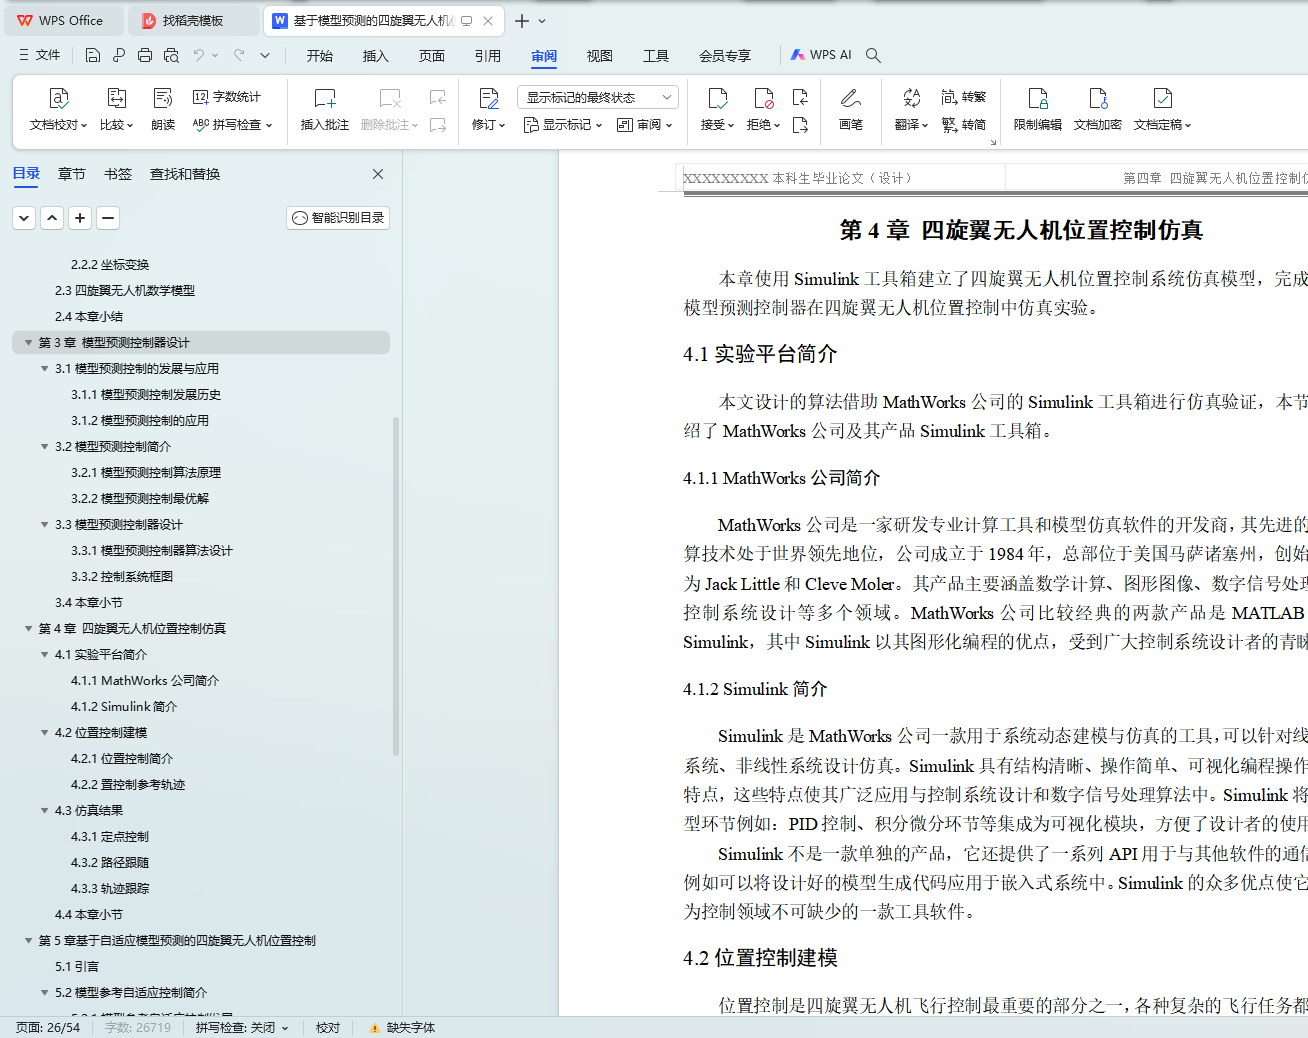Promote heading using the plus button
Image resolution: width=1308 pixels, height=1038 pixels.
point(81,218)
